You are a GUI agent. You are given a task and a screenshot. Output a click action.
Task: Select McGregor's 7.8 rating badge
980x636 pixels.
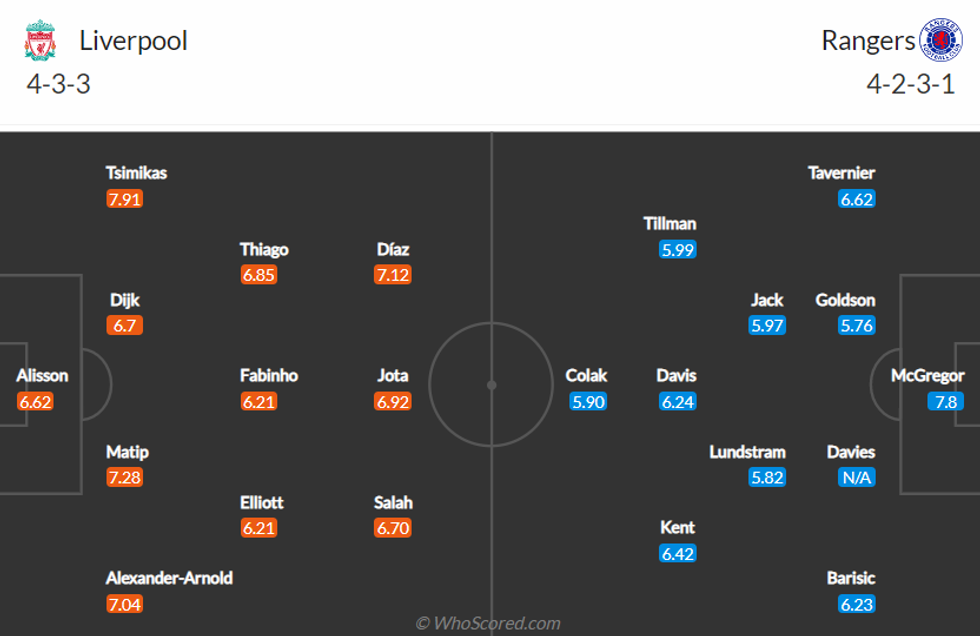945,402
